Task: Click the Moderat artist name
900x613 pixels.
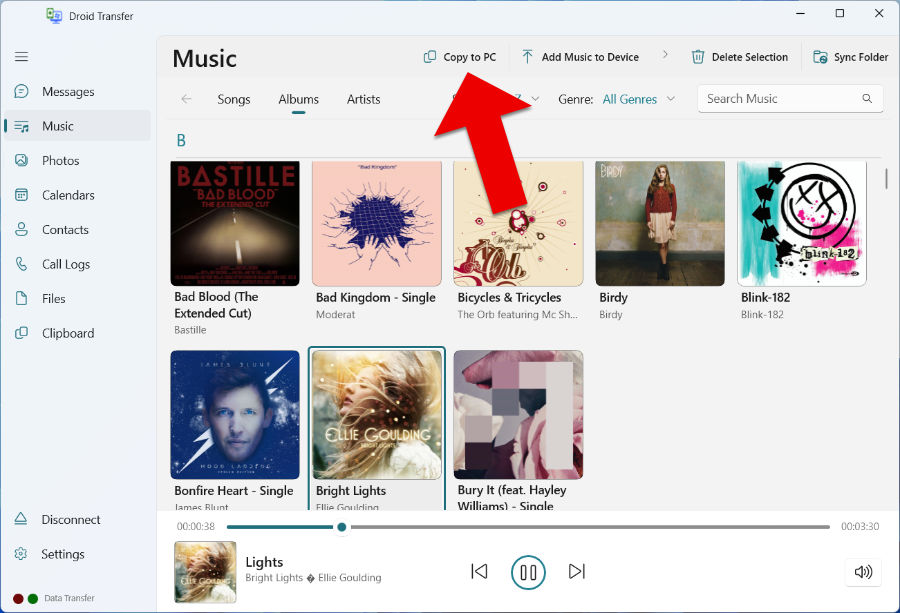Action: click(335, 315)
